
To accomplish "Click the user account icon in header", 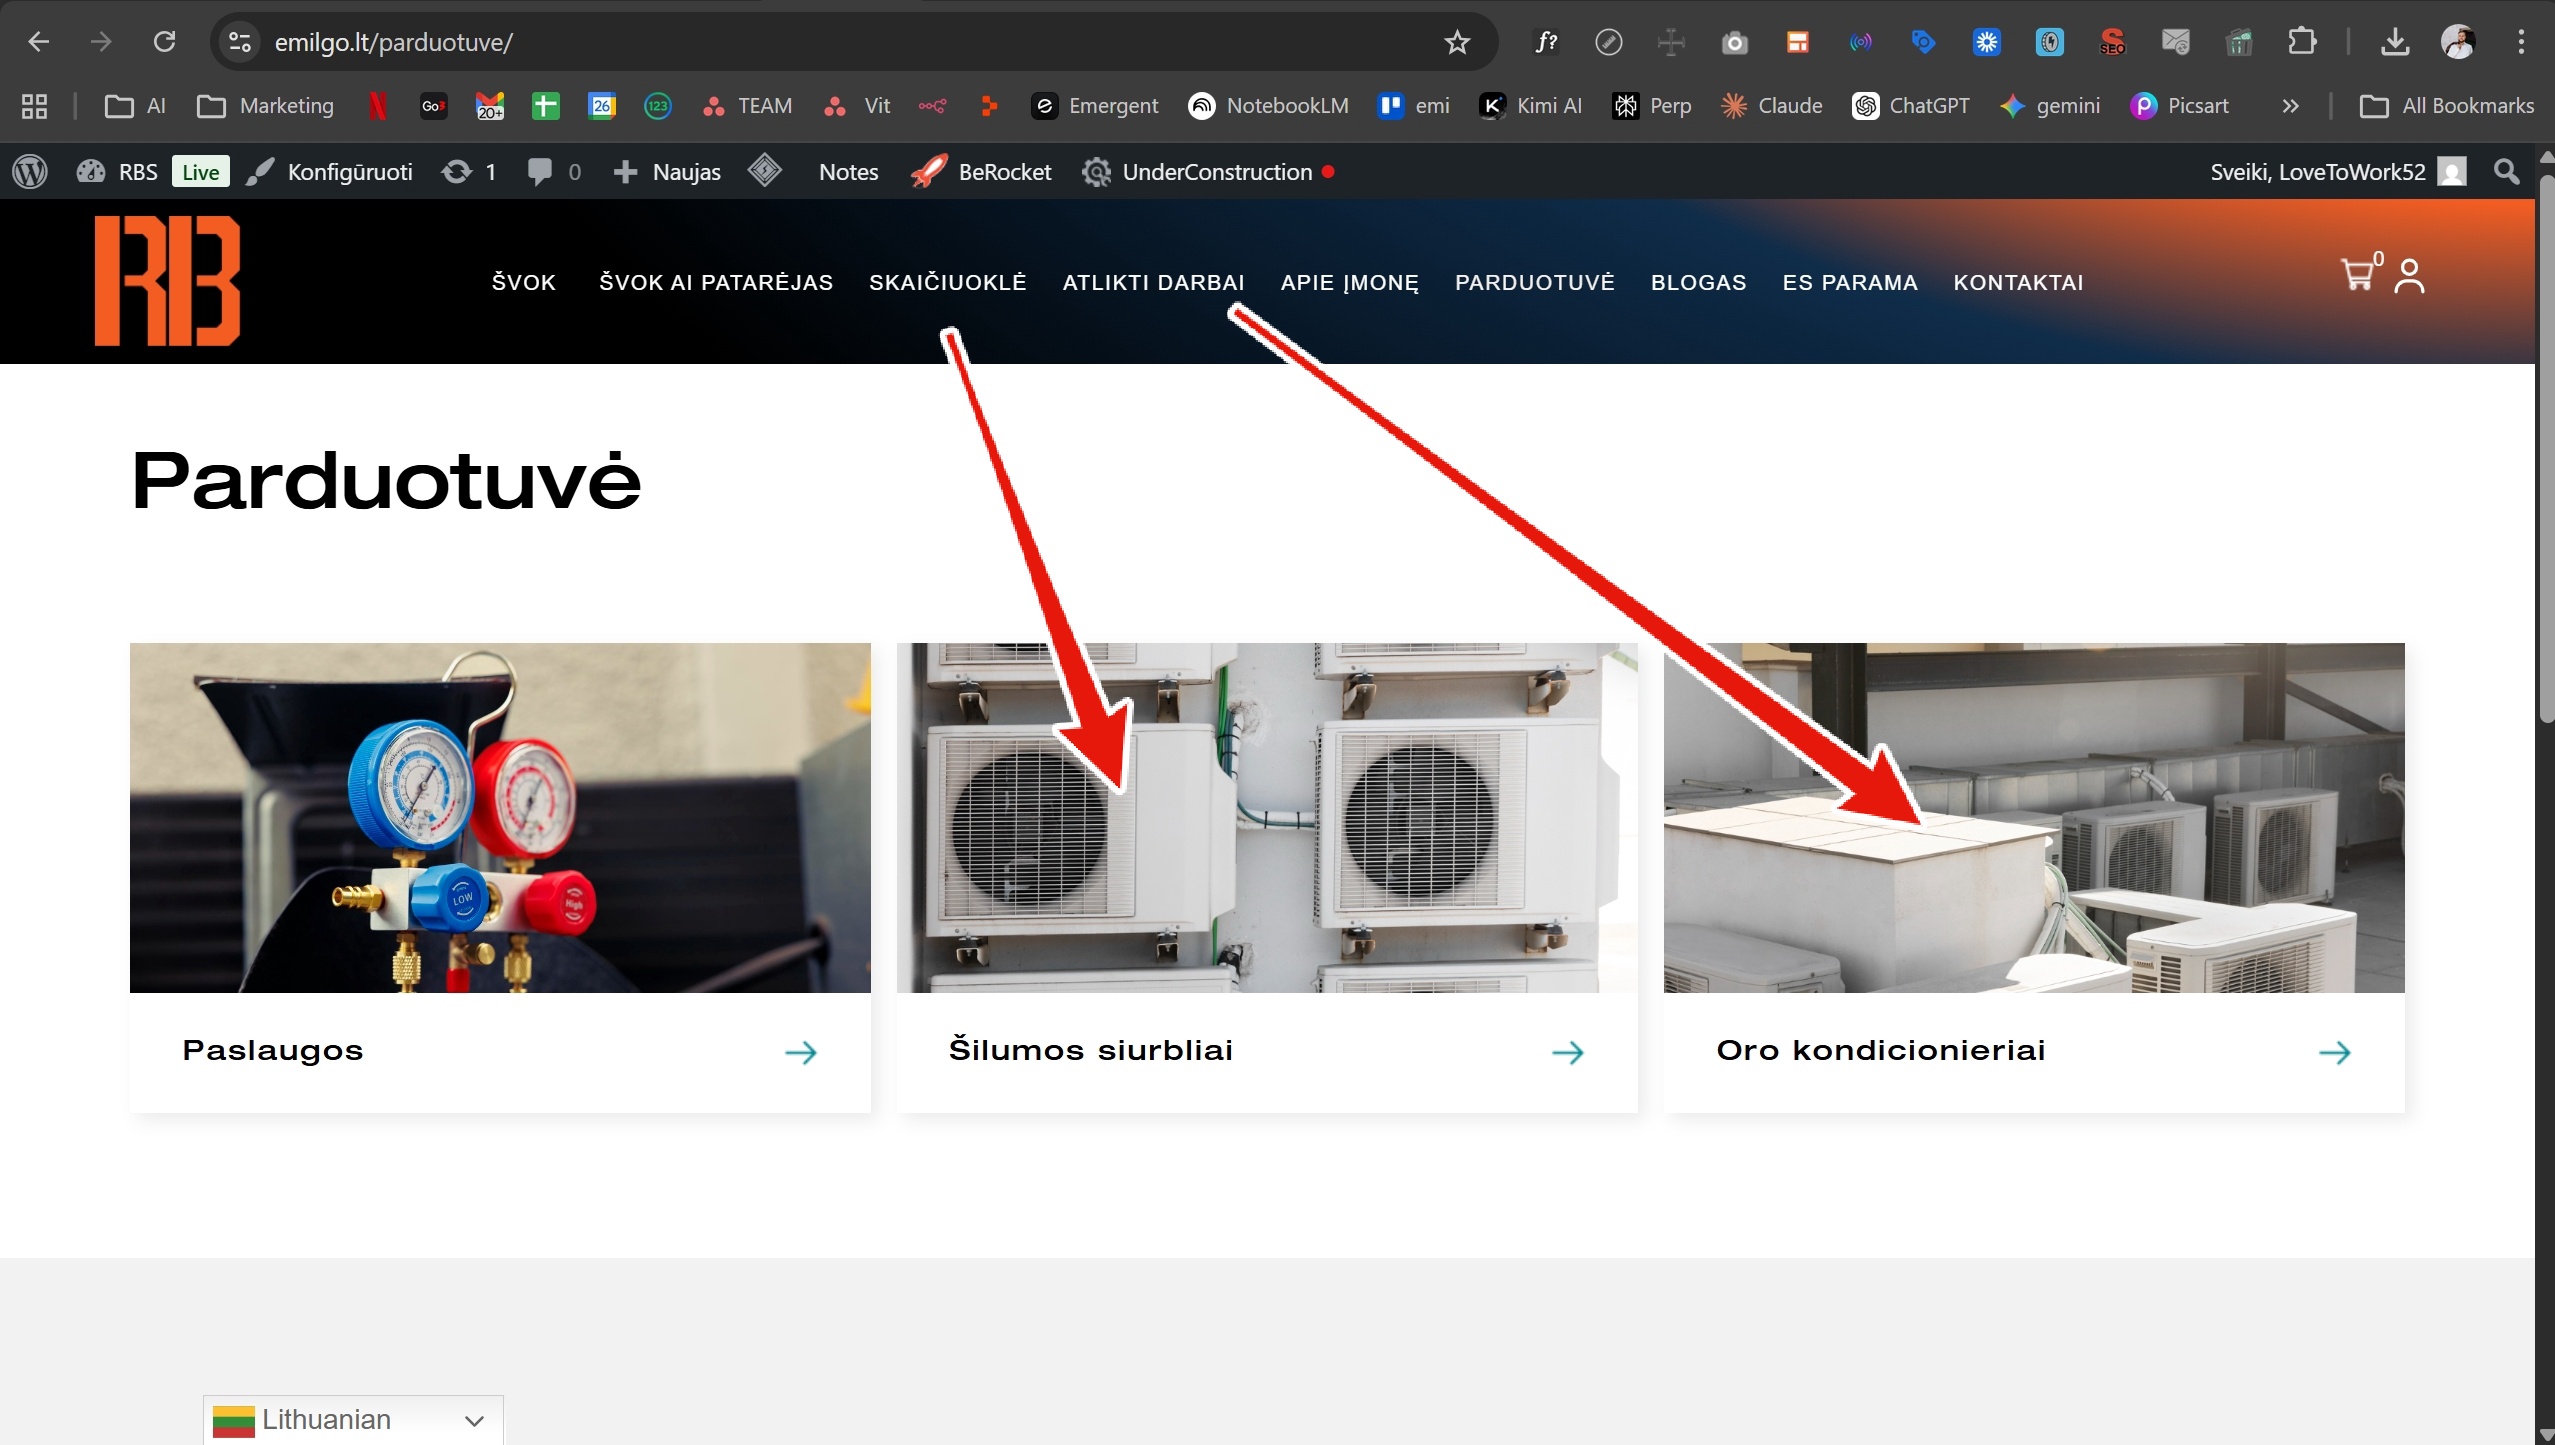I will pyautogui.click(x=2409, y=276).
